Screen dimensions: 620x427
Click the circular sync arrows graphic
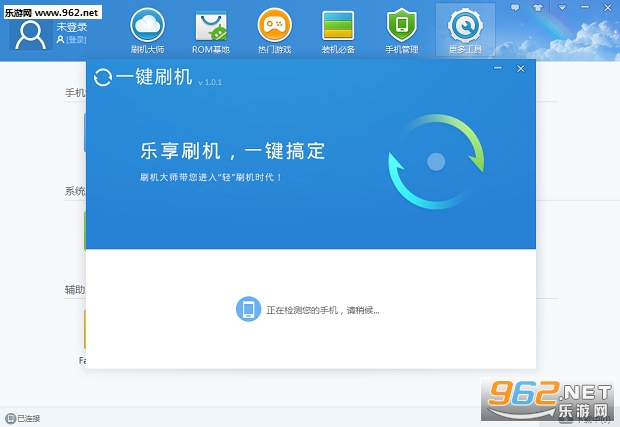pos(436,161)
